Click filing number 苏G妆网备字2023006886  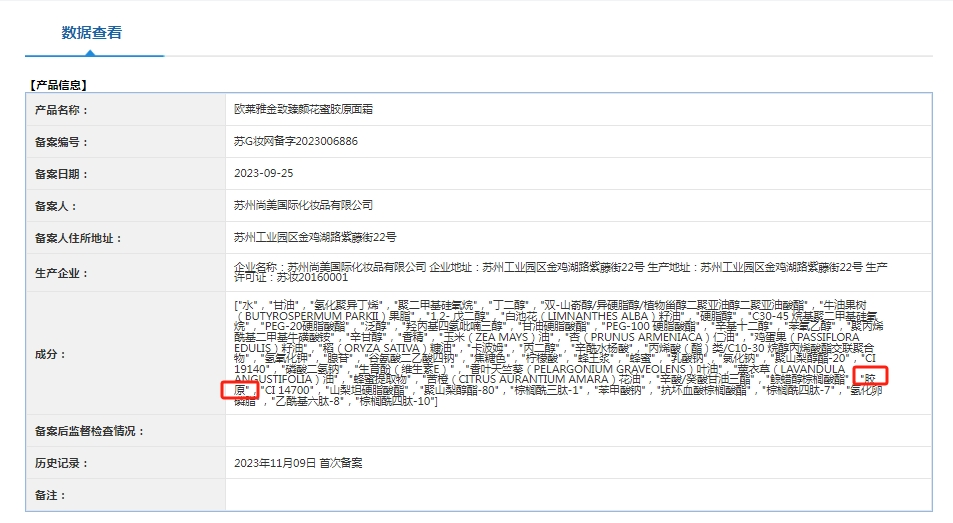(295, 142)
